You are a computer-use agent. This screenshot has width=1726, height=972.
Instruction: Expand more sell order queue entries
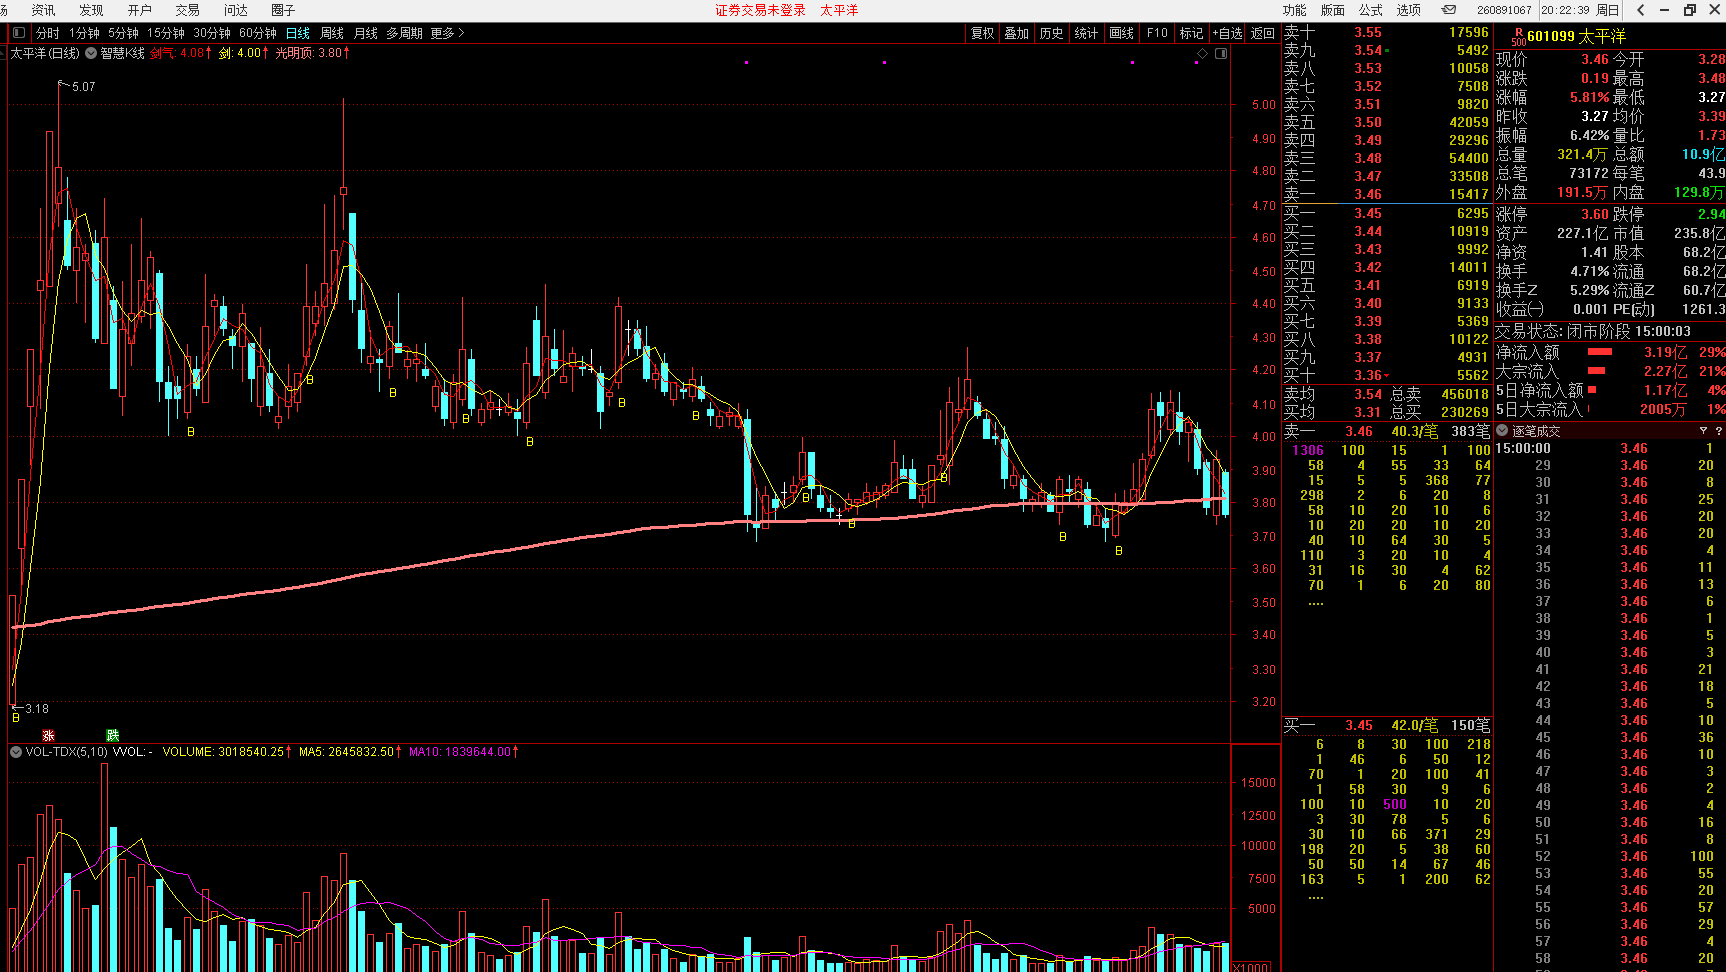(1316, 603)
